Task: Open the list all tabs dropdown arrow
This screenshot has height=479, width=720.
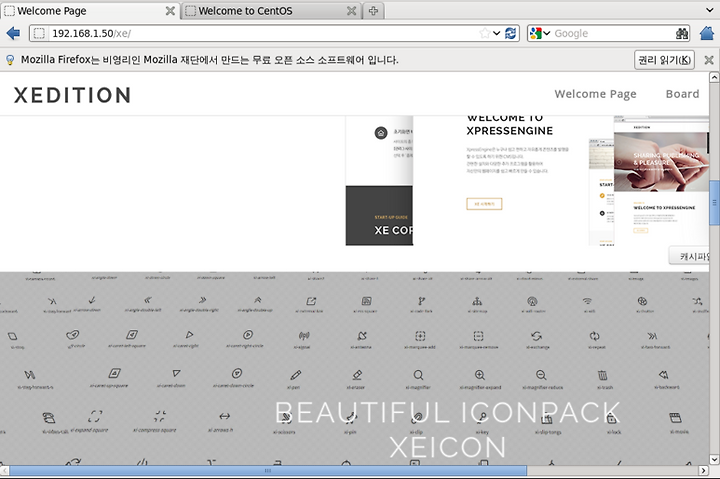Action: click(710, 10)
